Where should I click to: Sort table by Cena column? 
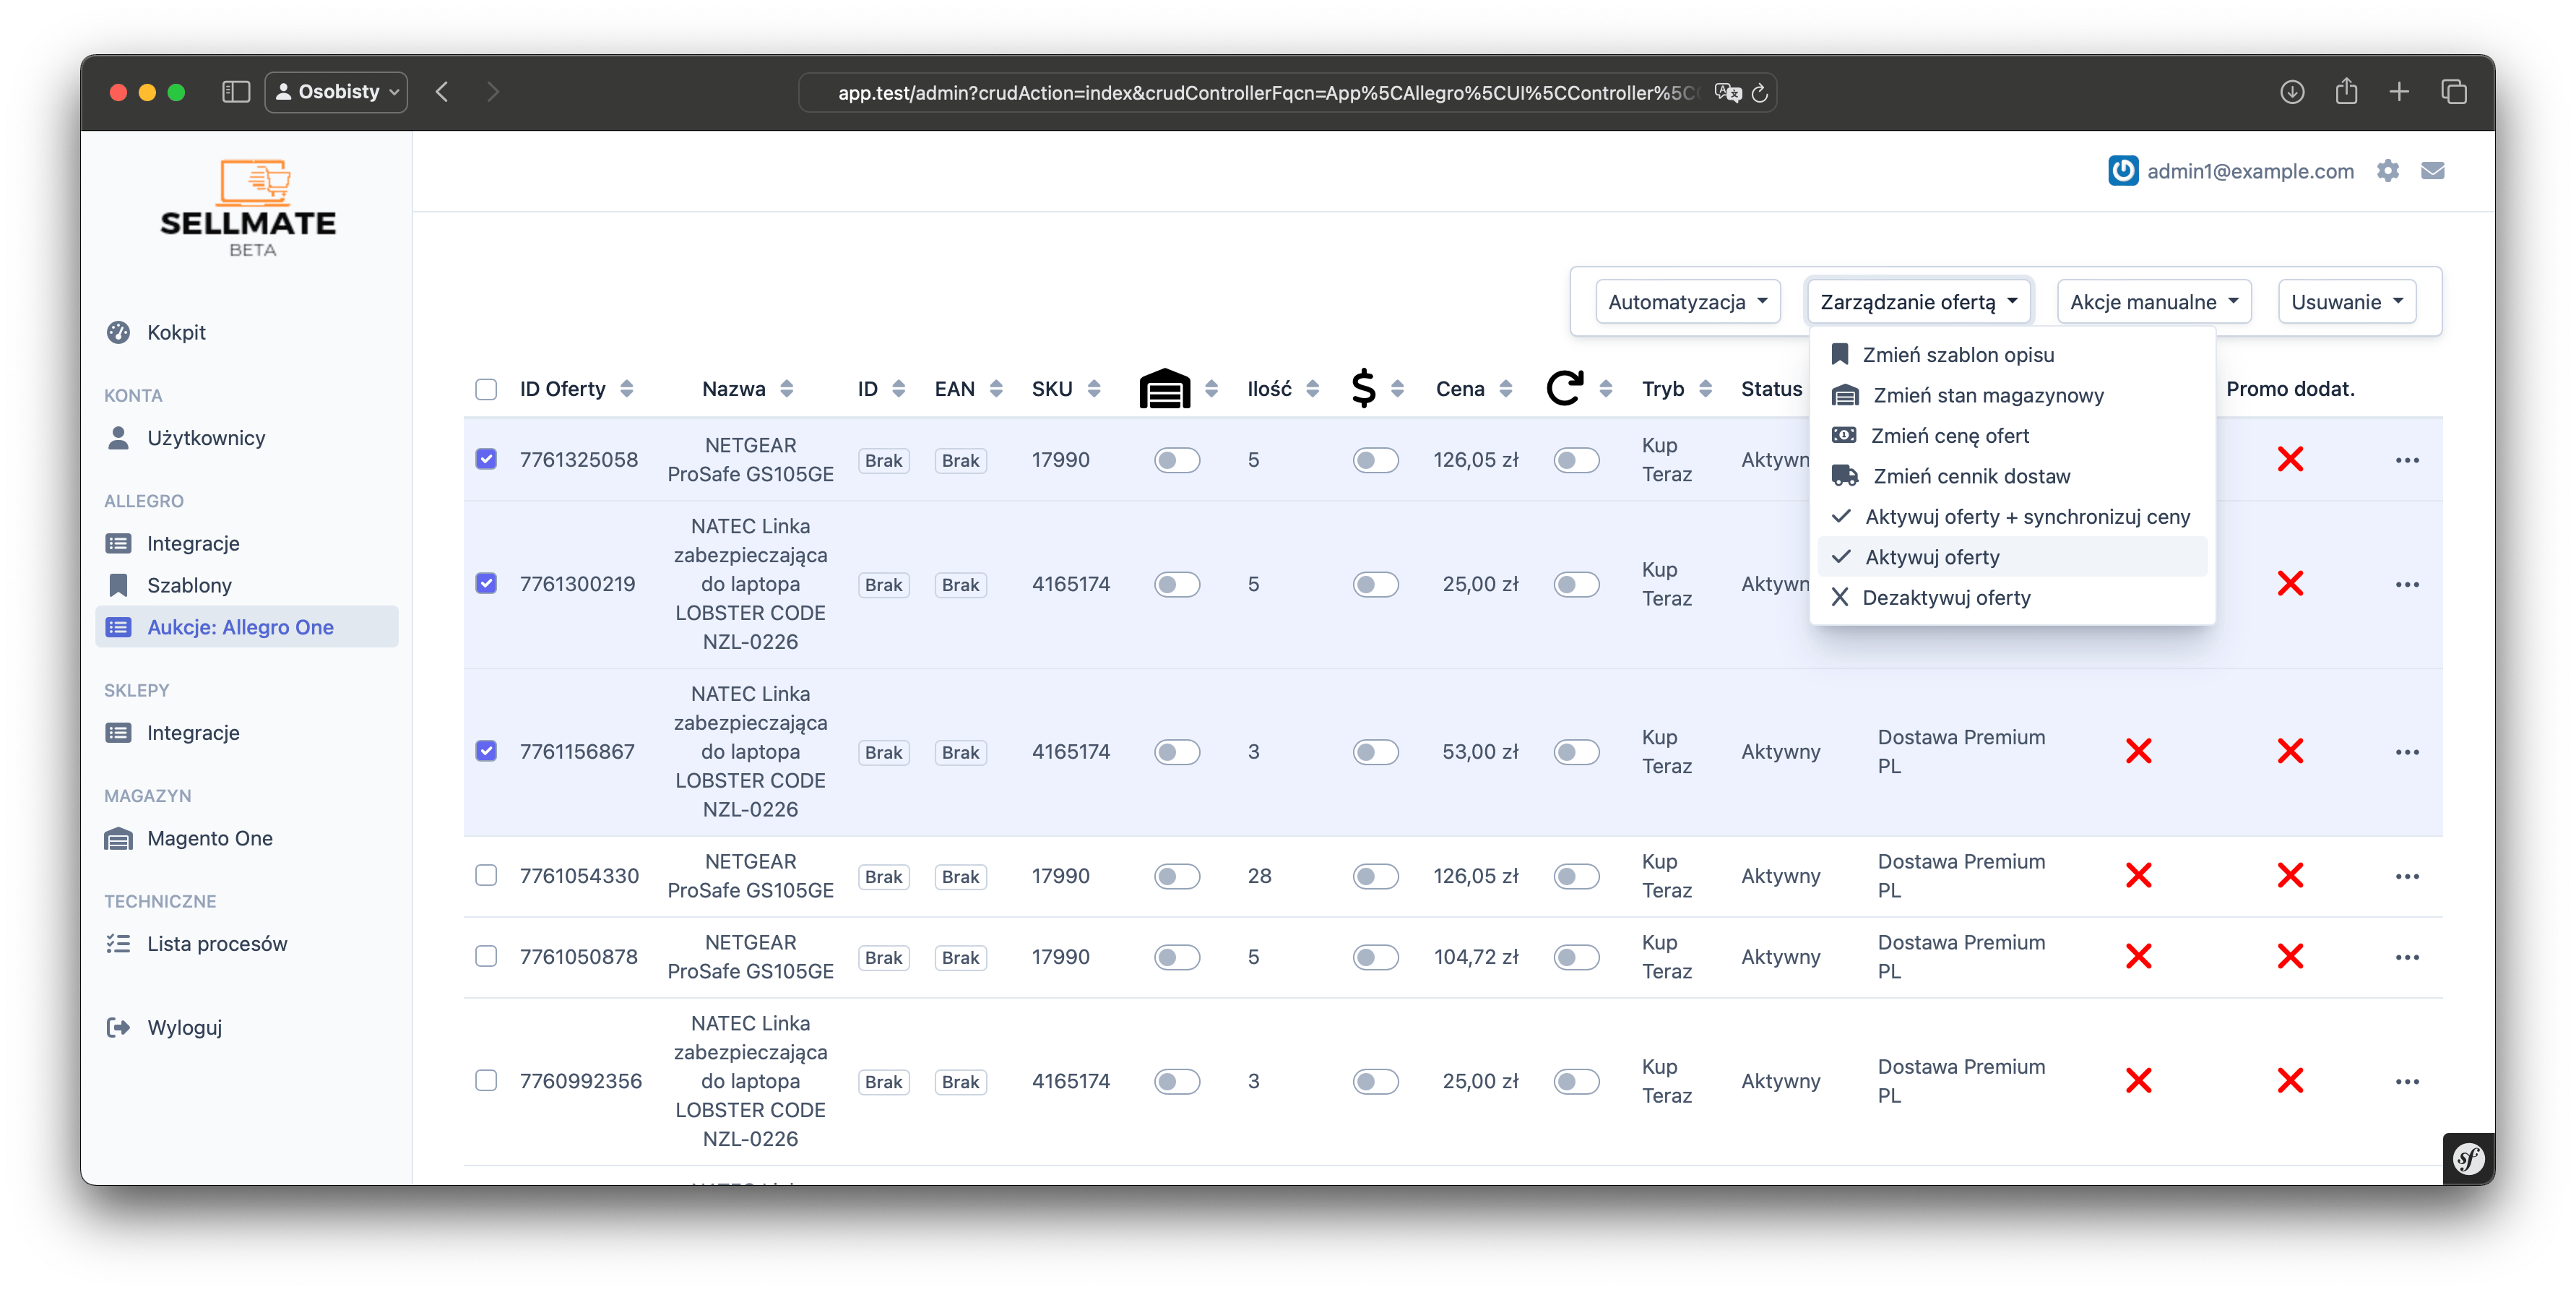1474,389
